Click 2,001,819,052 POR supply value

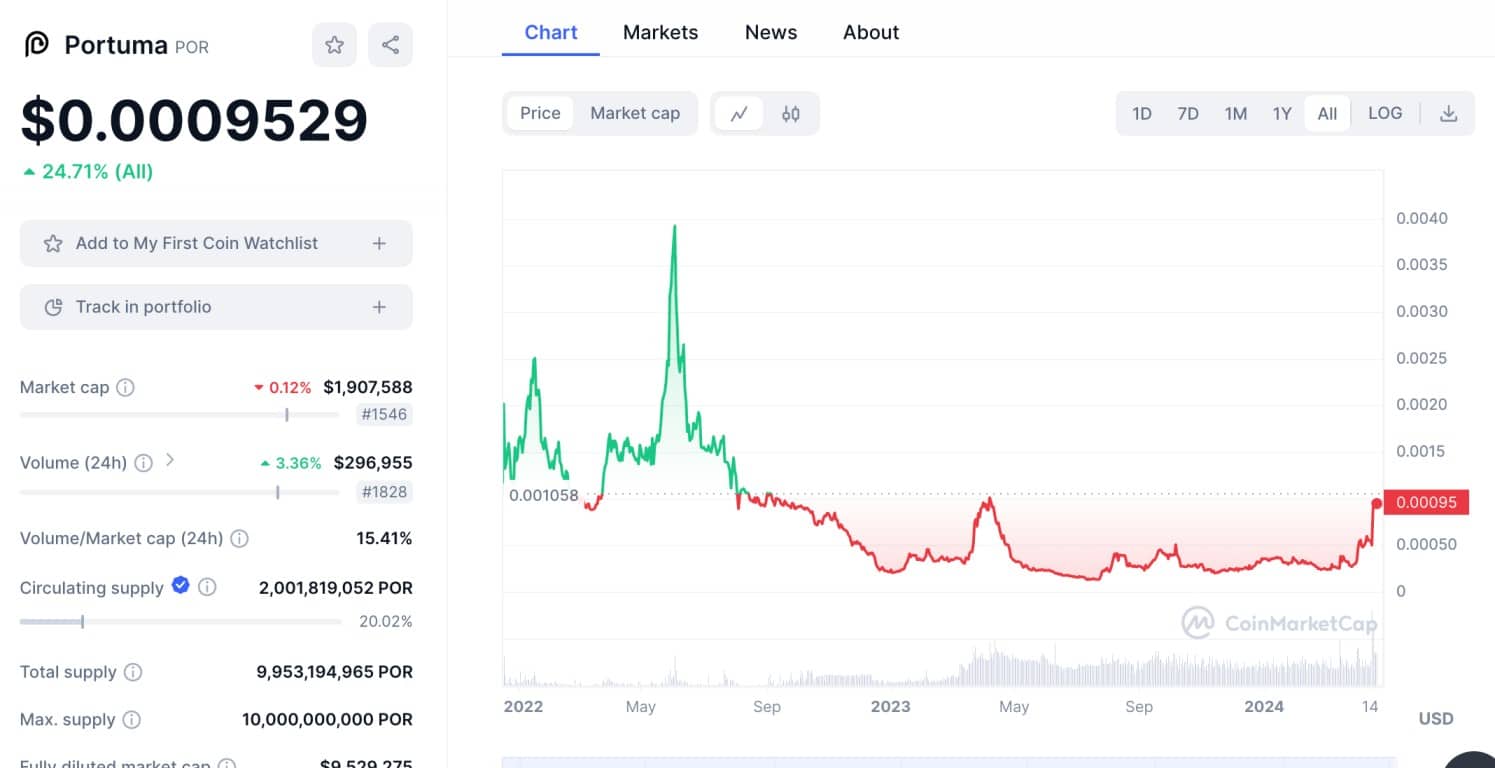point(335,587)
